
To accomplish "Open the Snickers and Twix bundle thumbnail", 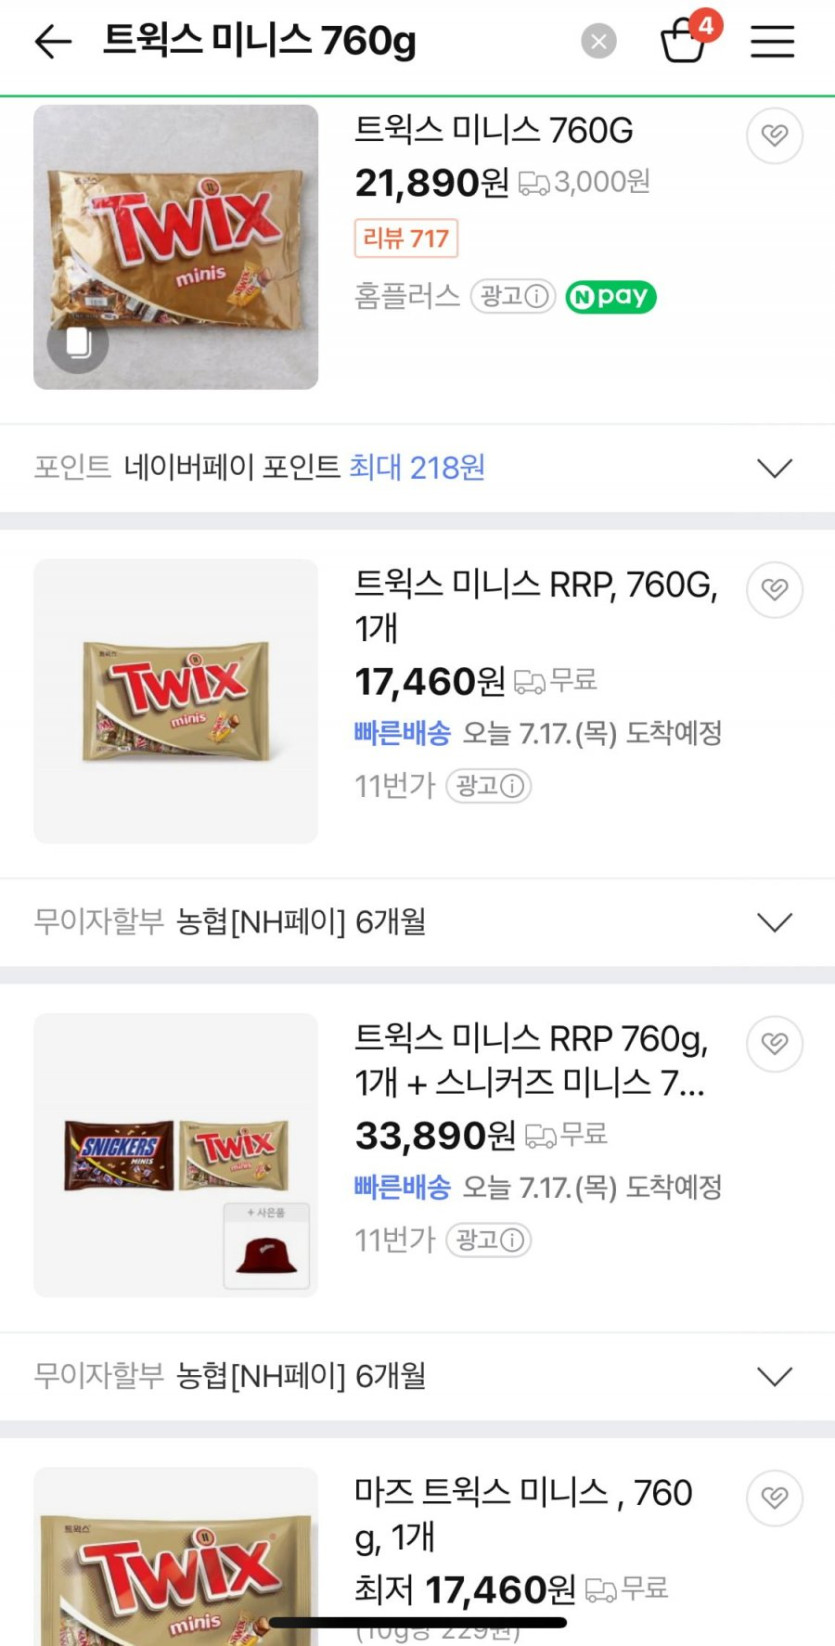I will coord(176,1155).
